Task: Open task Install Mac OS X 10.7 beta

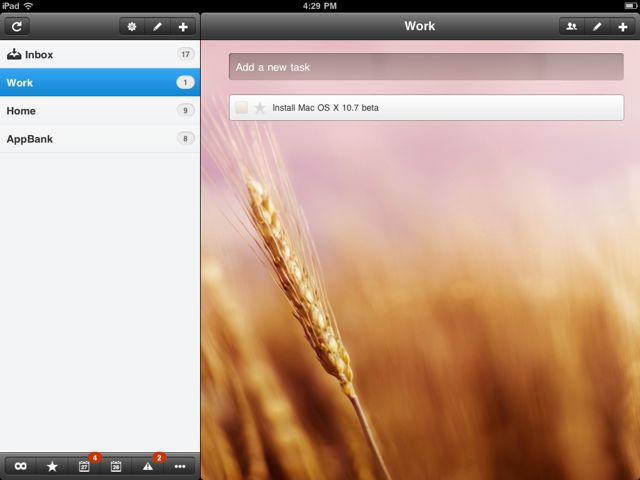Action: (427, 108)
